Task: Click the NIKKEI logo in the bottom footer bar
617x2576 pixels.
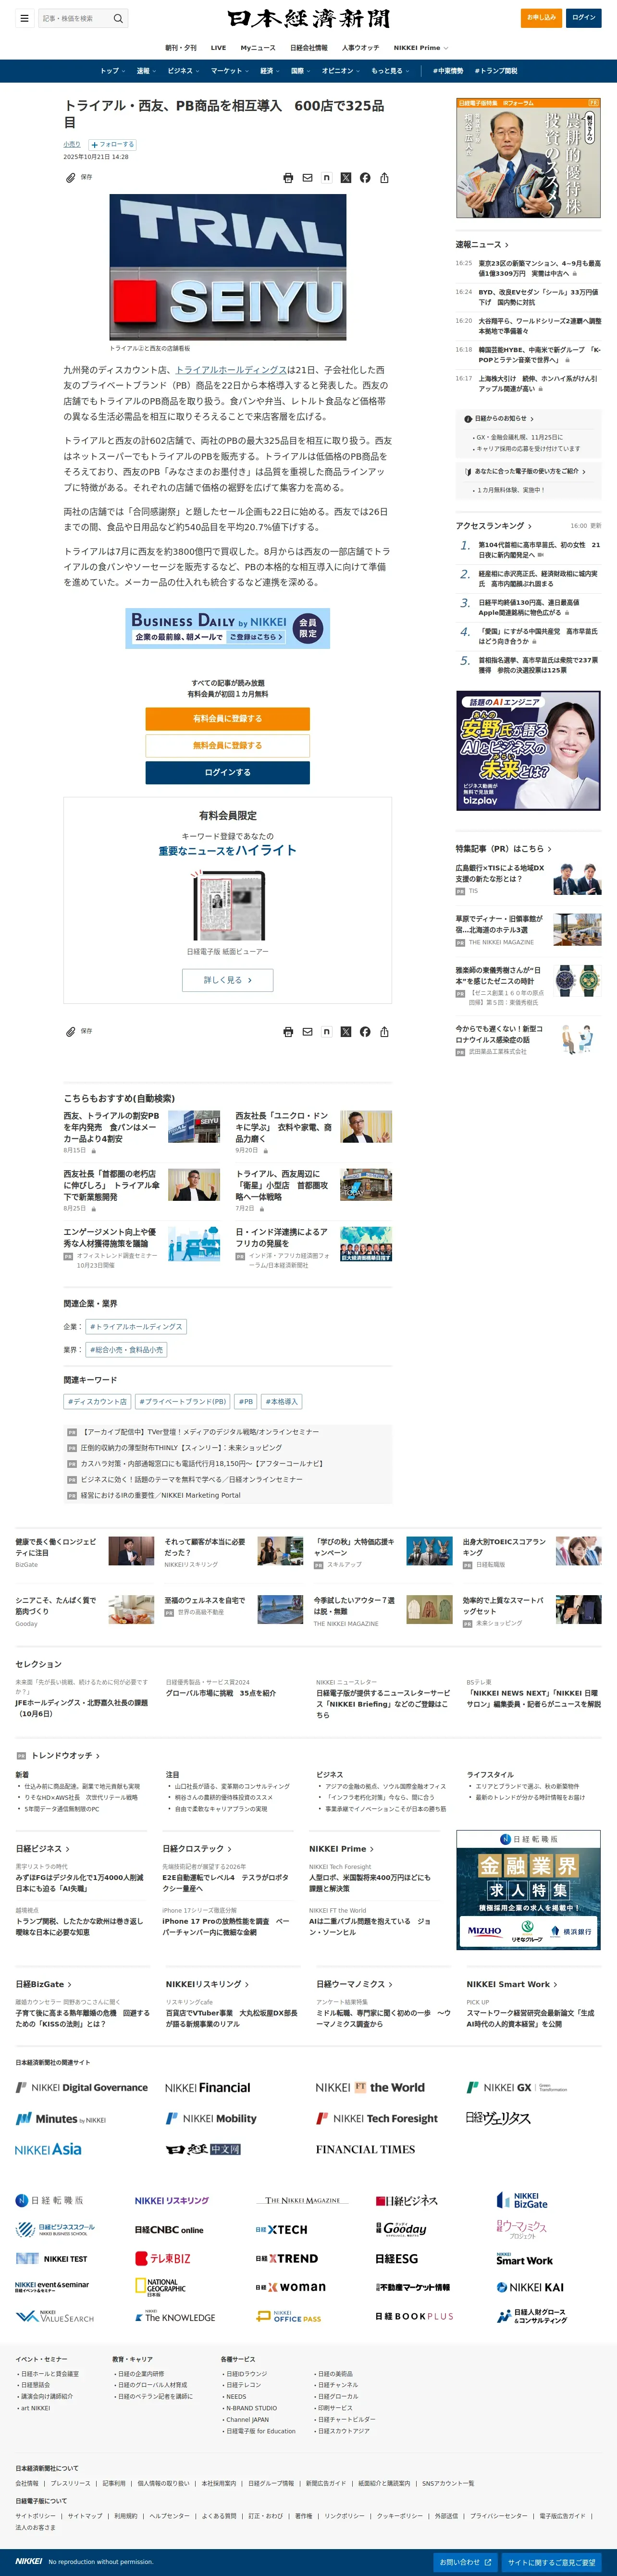Action: tap(29, 2562)
